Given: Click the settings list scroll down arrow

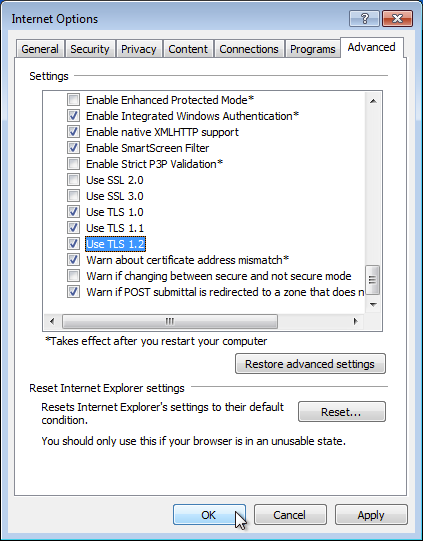Looking at the screenshot, I should 373,304.
